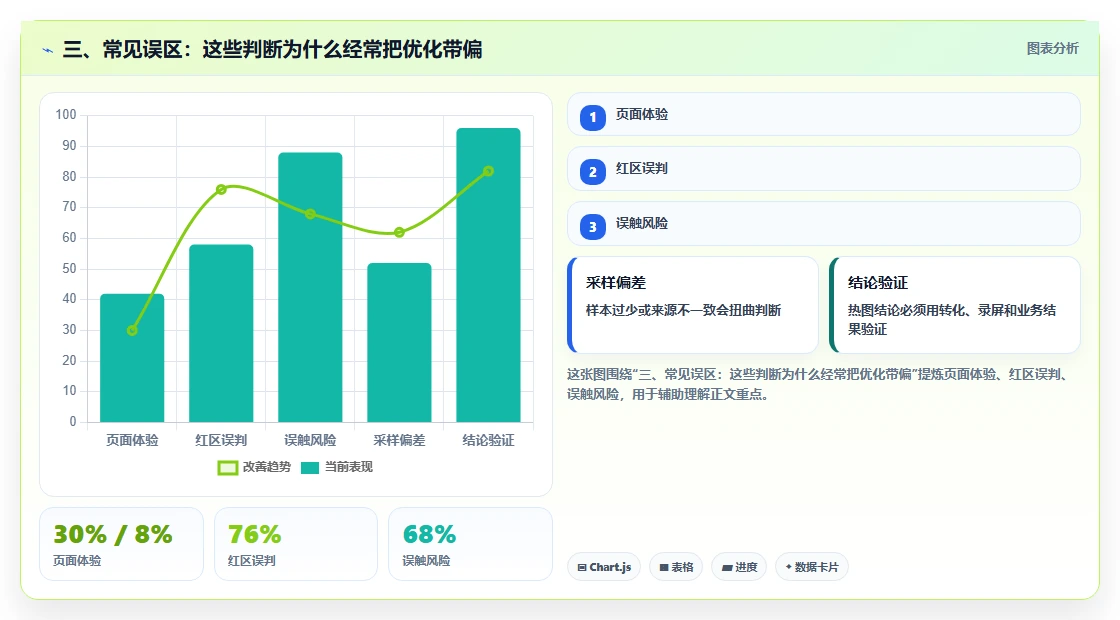Screen dimensions: 1120x620
Task: Click the x-axis label 误触风险
Action: [x=310, y=440]
